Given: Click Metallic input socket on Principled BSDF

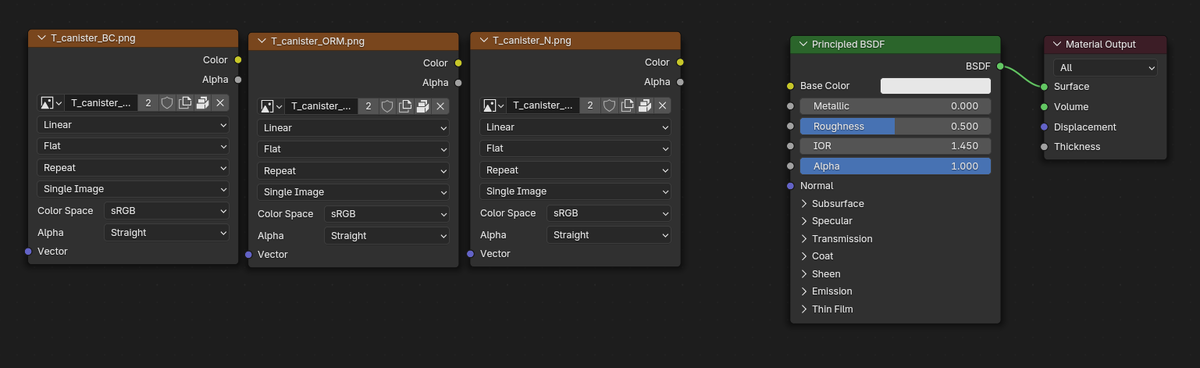Looking at the screenshot, I should [x=791, y=106].
